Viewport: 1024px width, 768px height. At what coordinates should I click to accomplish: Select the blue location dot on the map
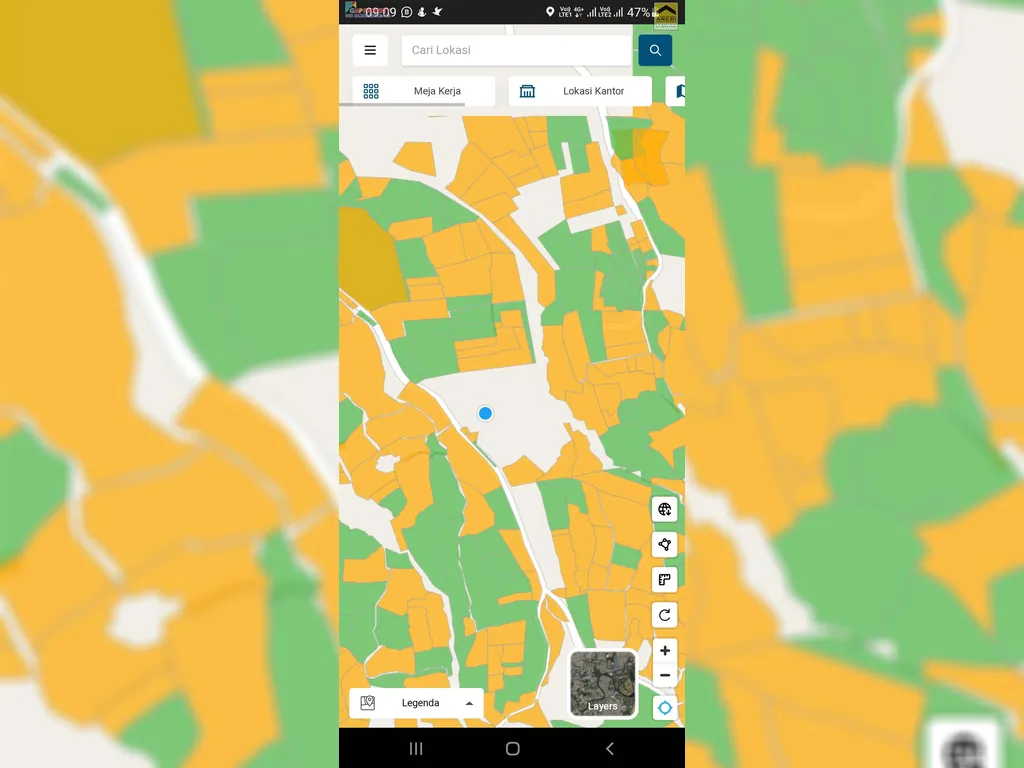click(485, 413)
